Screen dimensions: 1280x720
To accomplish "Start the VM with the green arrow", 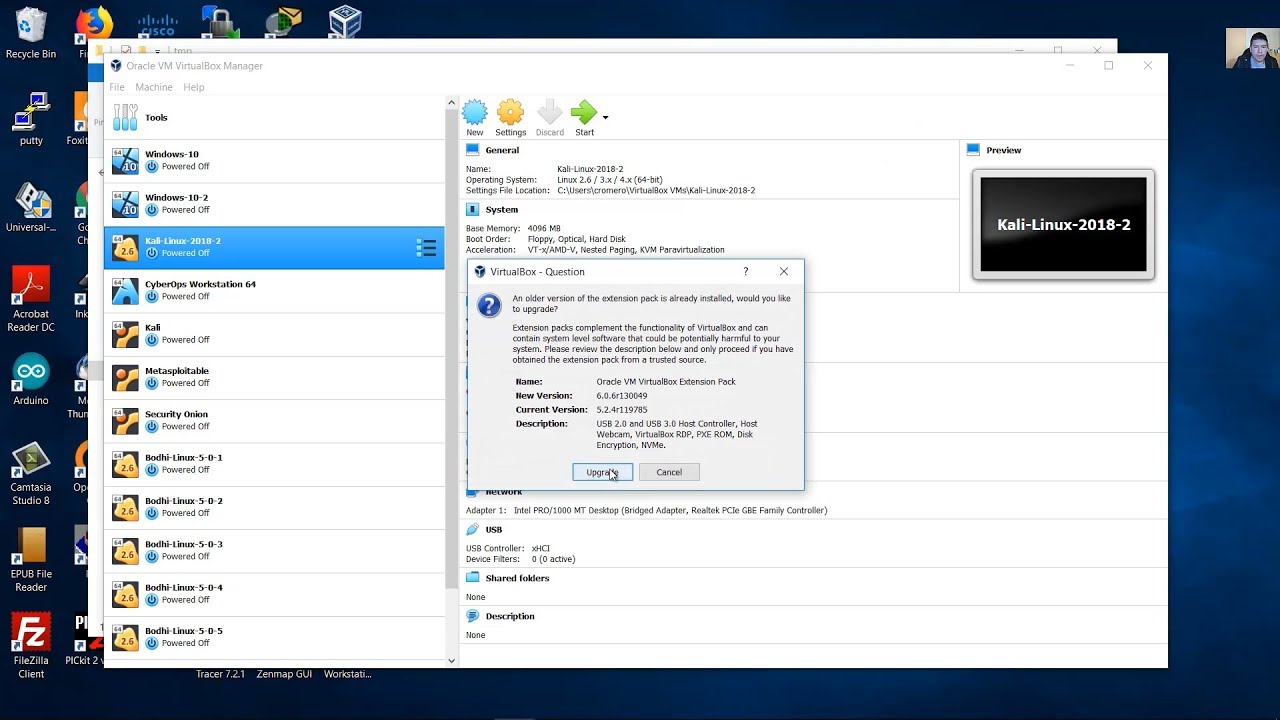I will [x=584, y=113].
